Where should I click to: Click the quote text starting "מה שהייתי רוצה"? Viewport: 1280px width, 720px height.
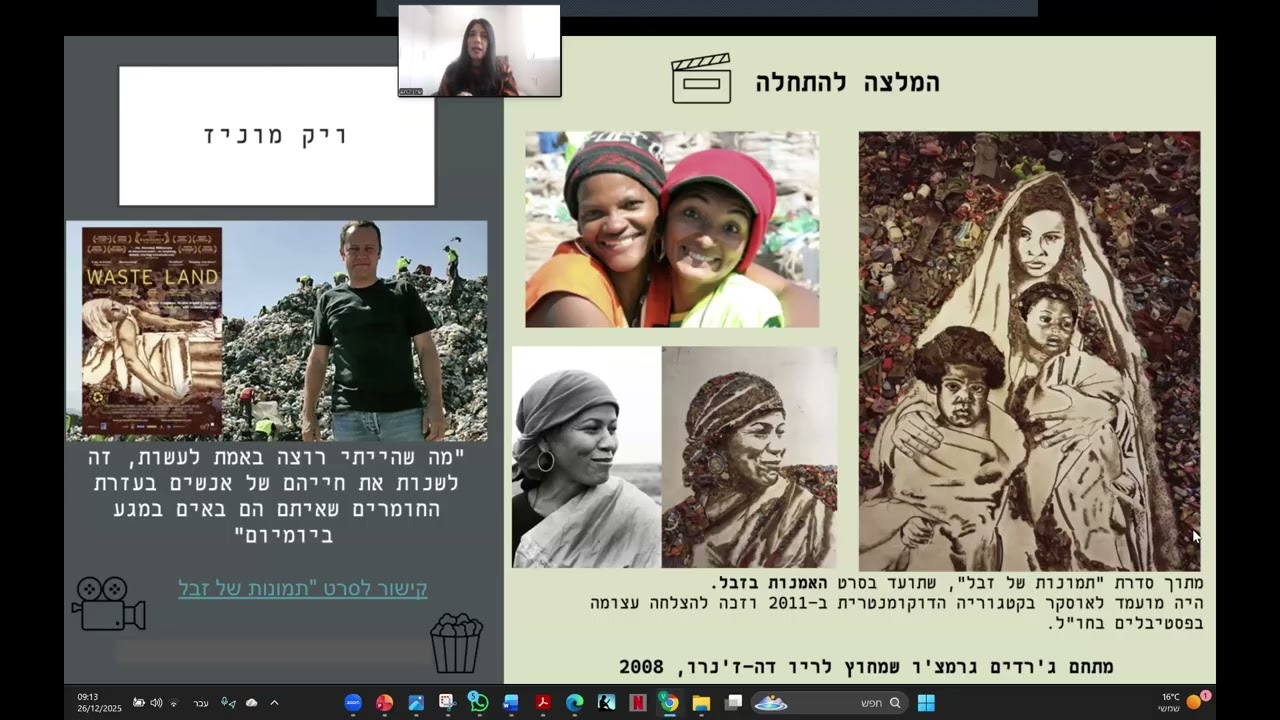(x=277, y=496)
